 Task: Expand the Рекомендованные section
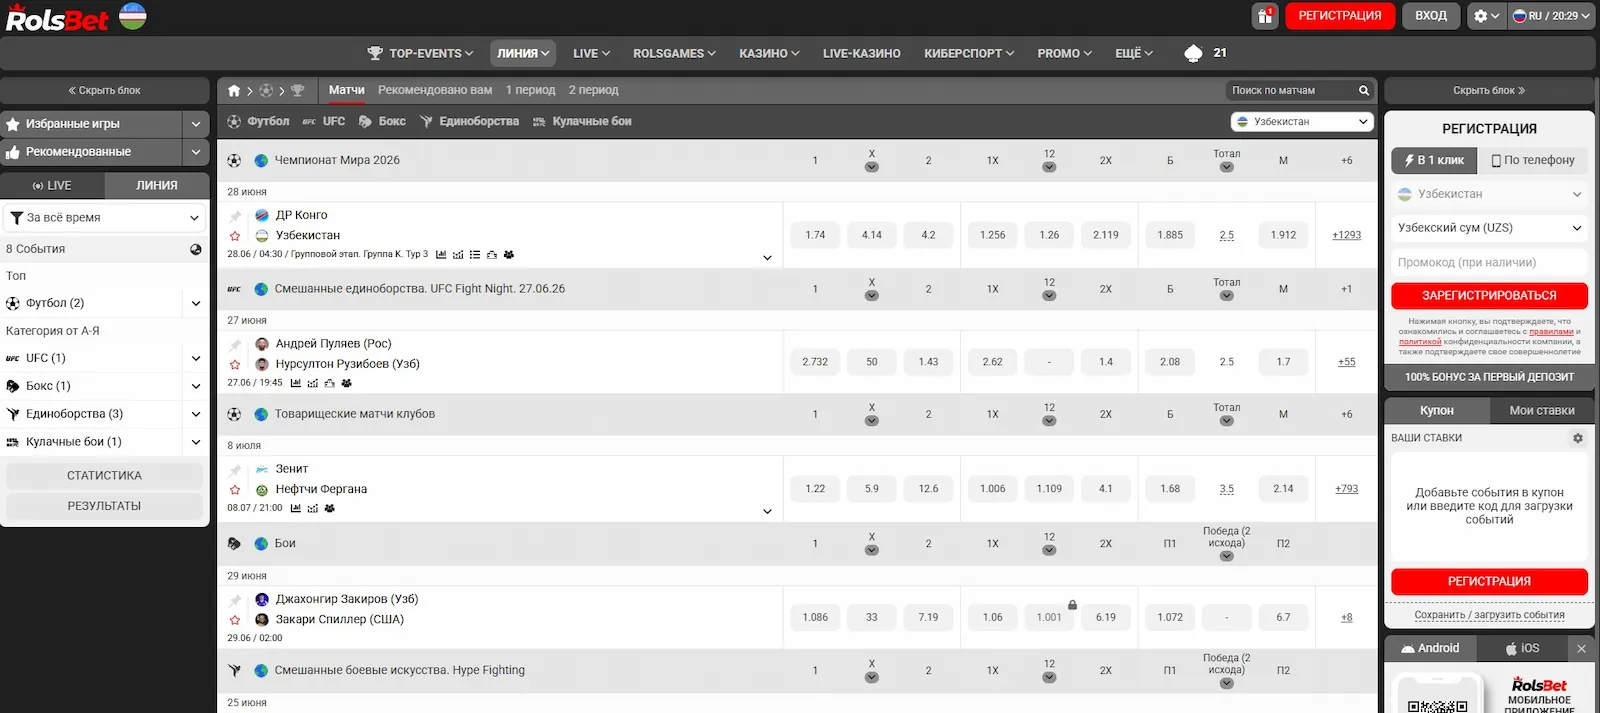[x=196, y=152]
